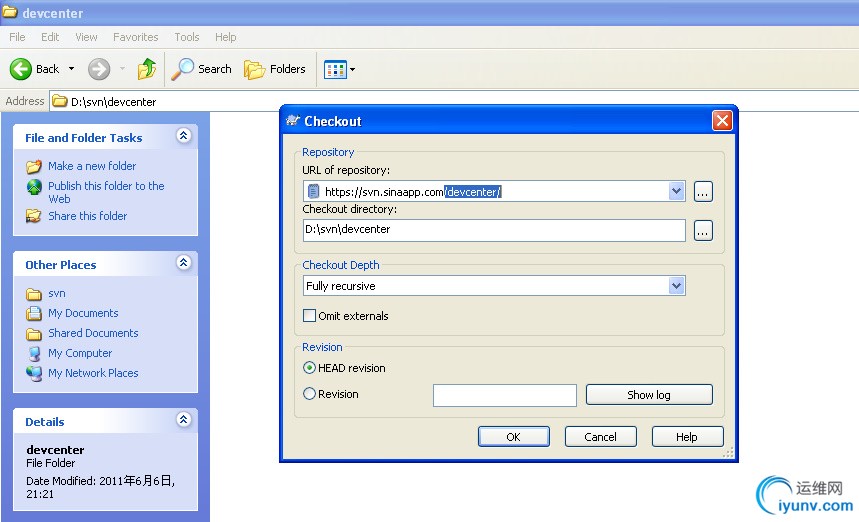Viewport: 859px width, 522px height.
Task: Open the View menu
Action: [86, 37]
